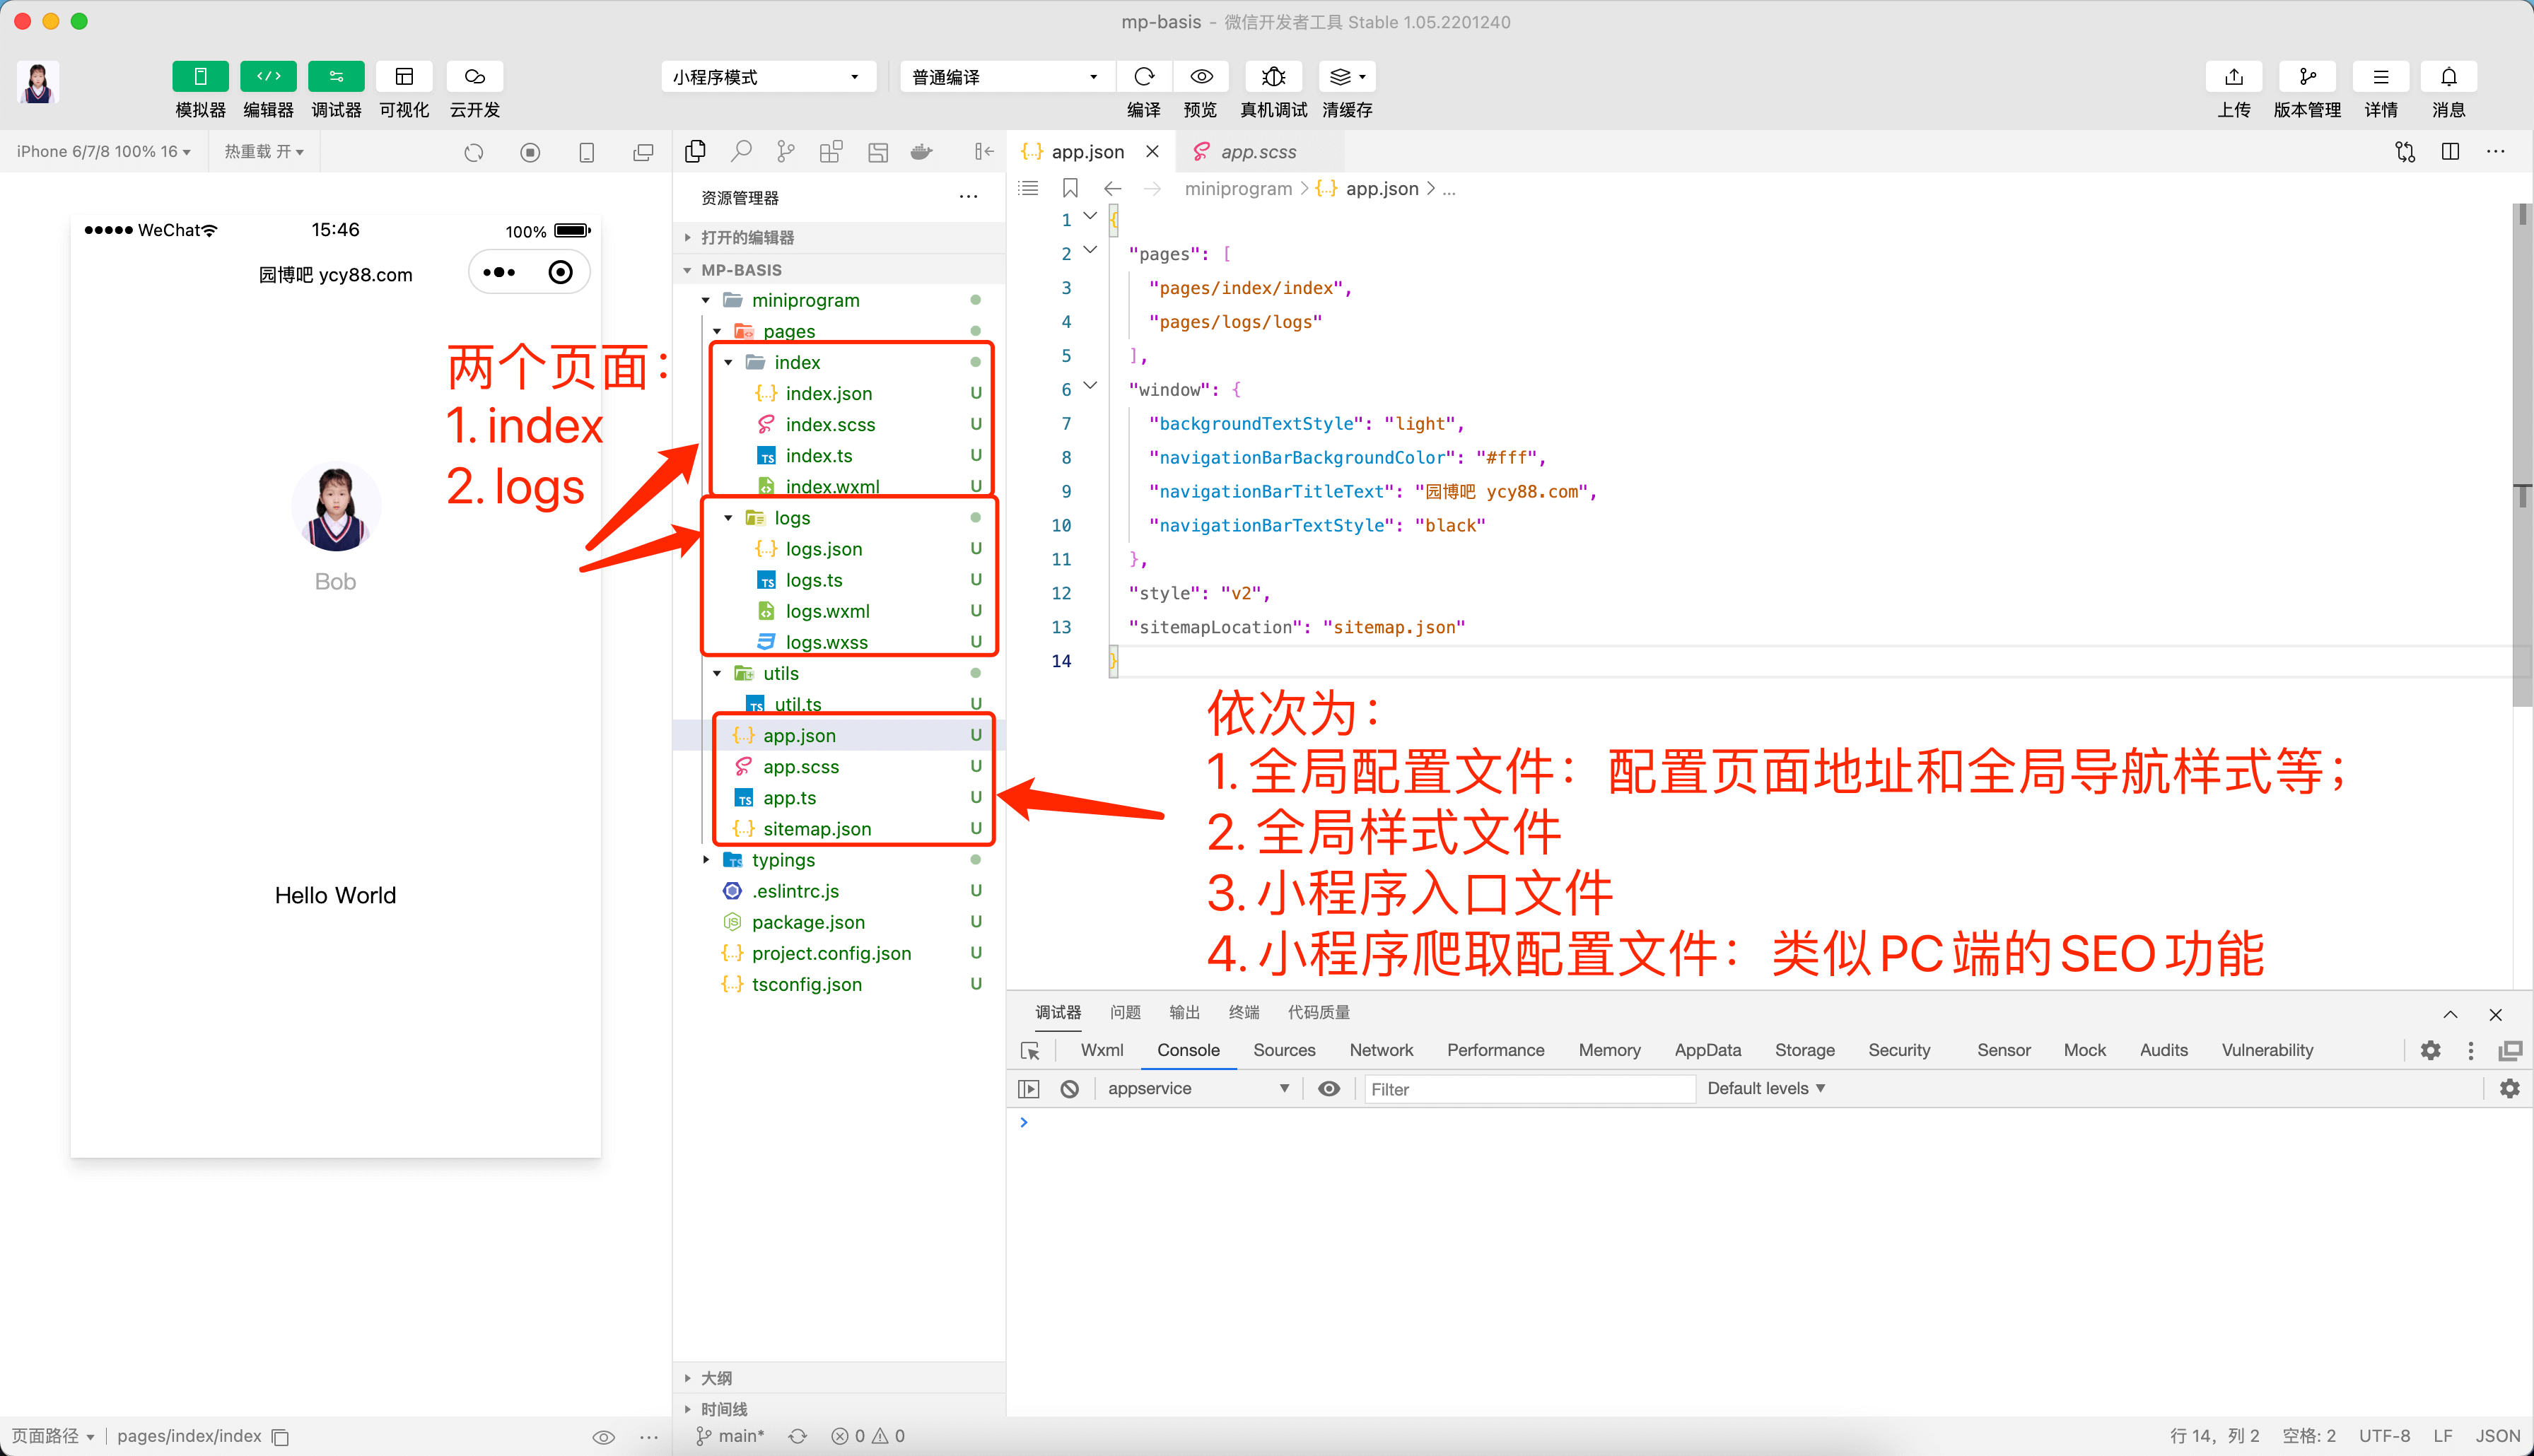
Task: Open the source control branch icon
Action: (786, 151)
